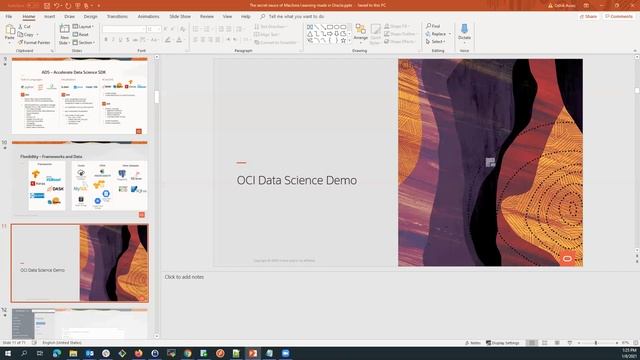Switch to the Slide Show tab

(180, 16)
